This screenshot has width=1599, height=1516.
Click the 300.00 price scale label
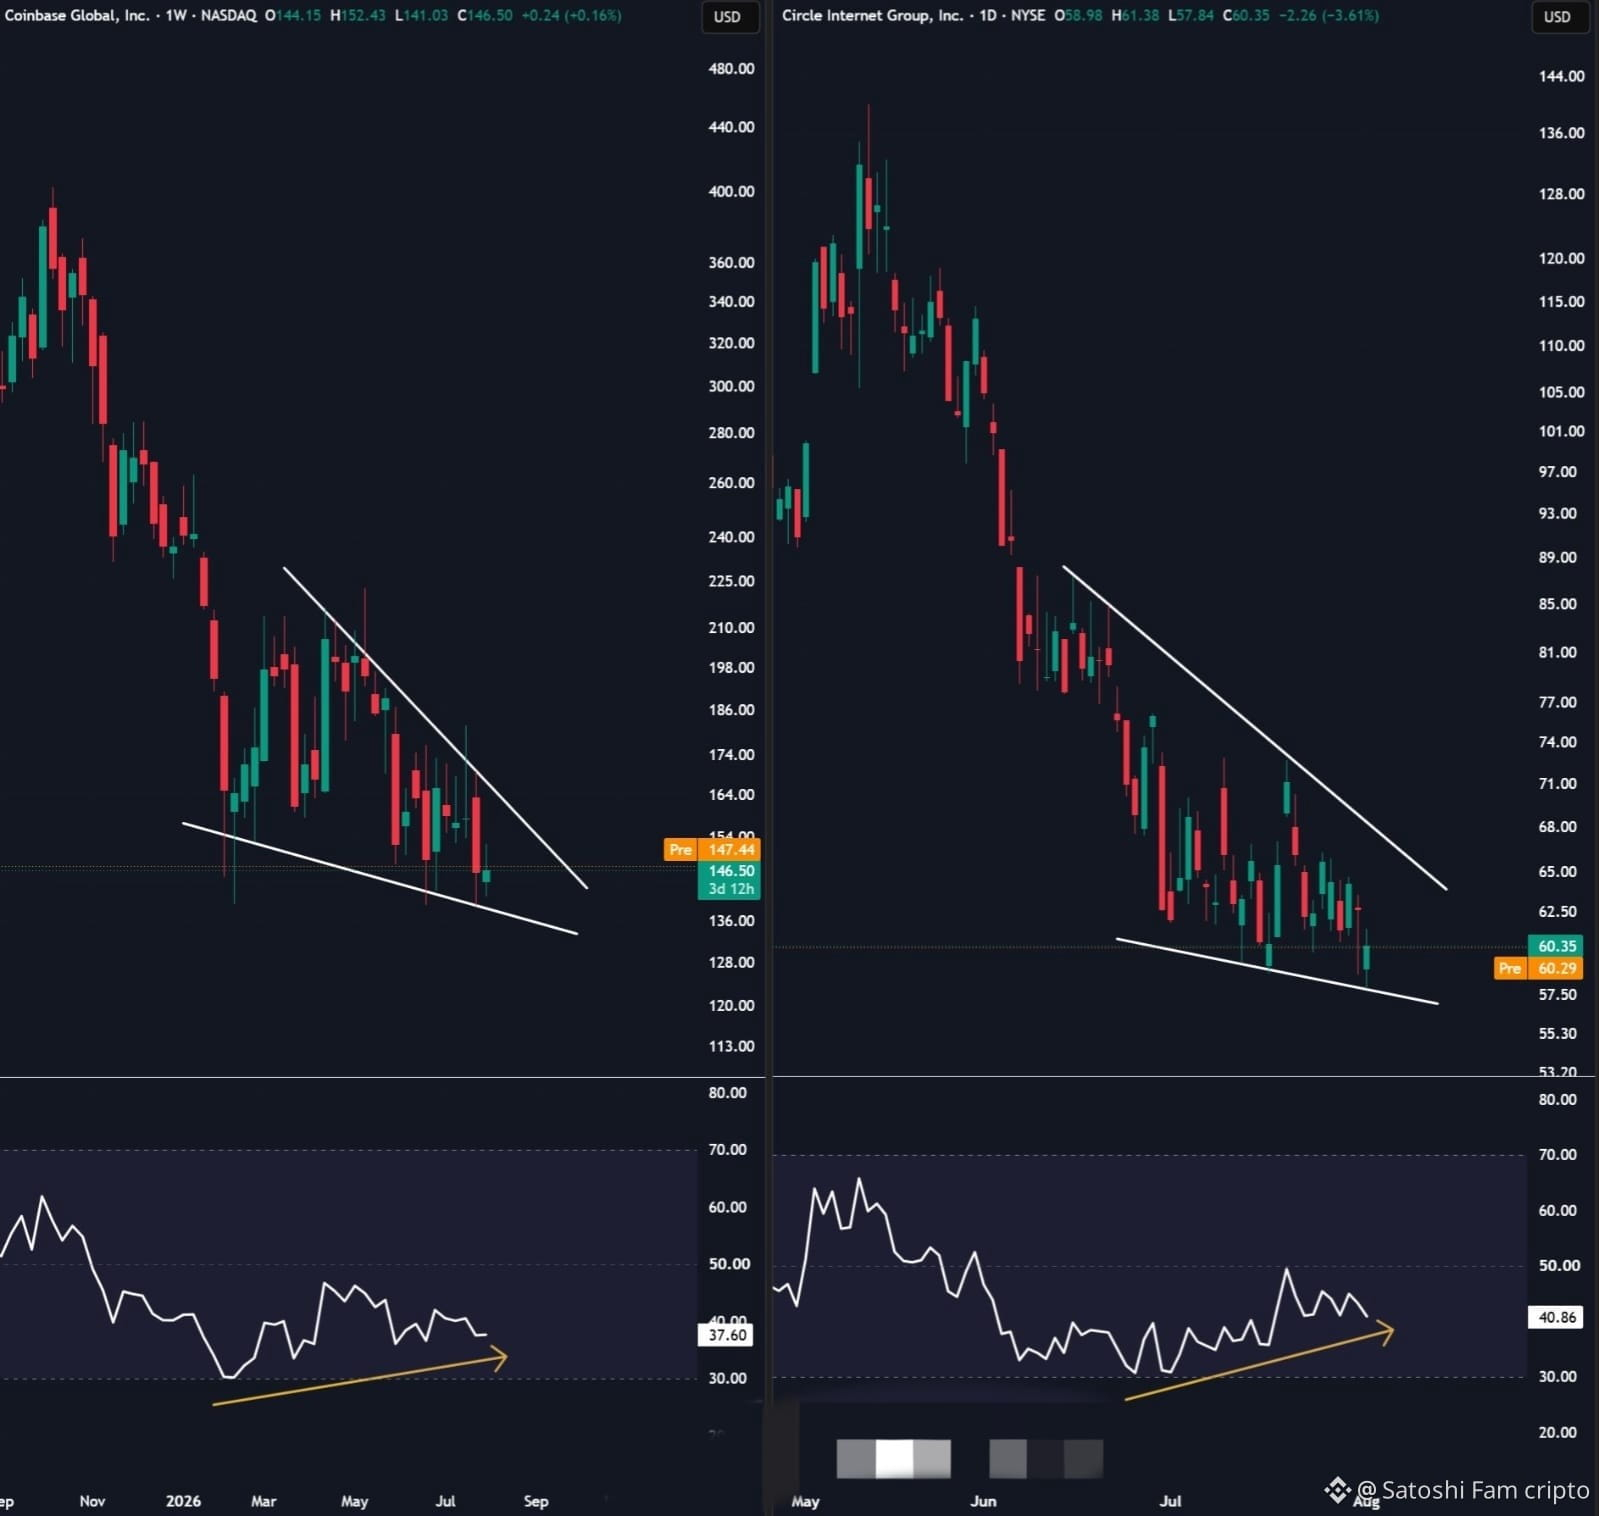731,386
